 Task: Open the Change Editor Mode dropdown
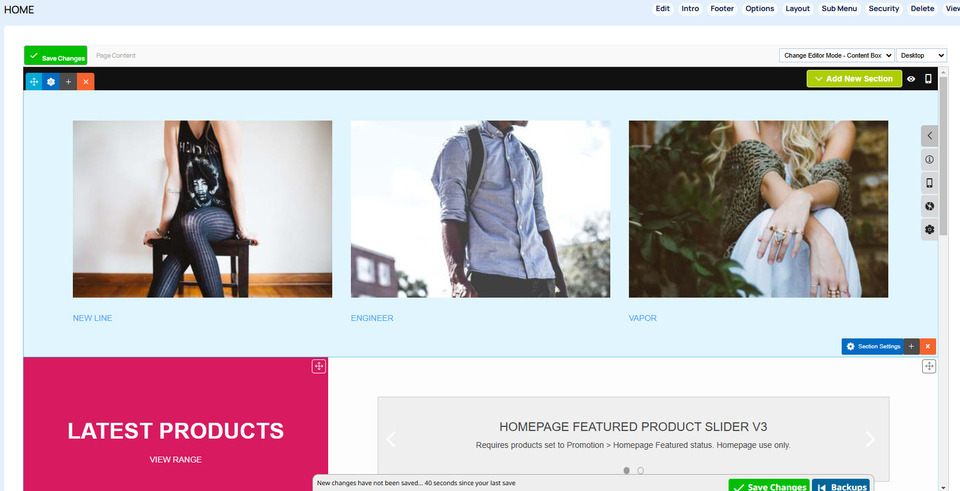[836, 56]
